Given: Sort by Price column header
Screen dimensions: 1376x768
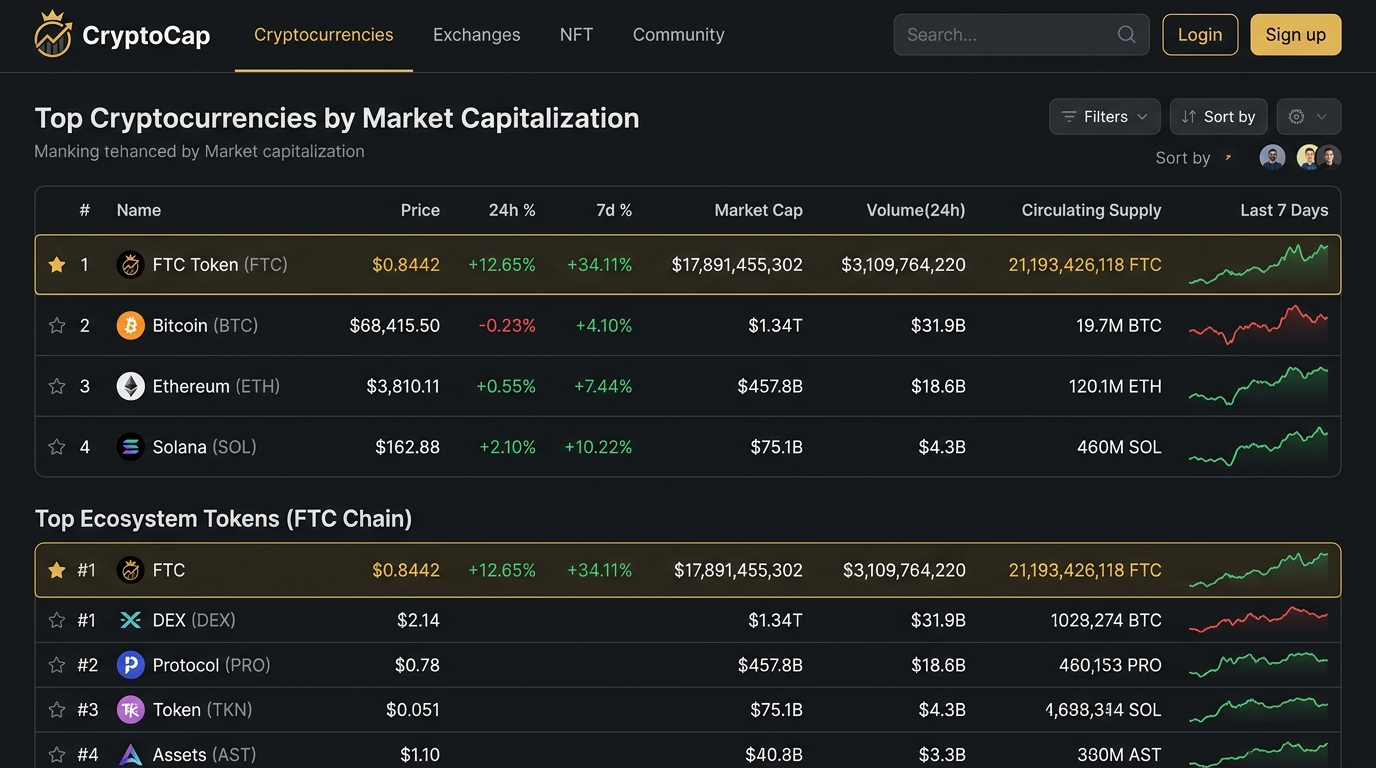Looking at the screenshot, I should [420, 210].
